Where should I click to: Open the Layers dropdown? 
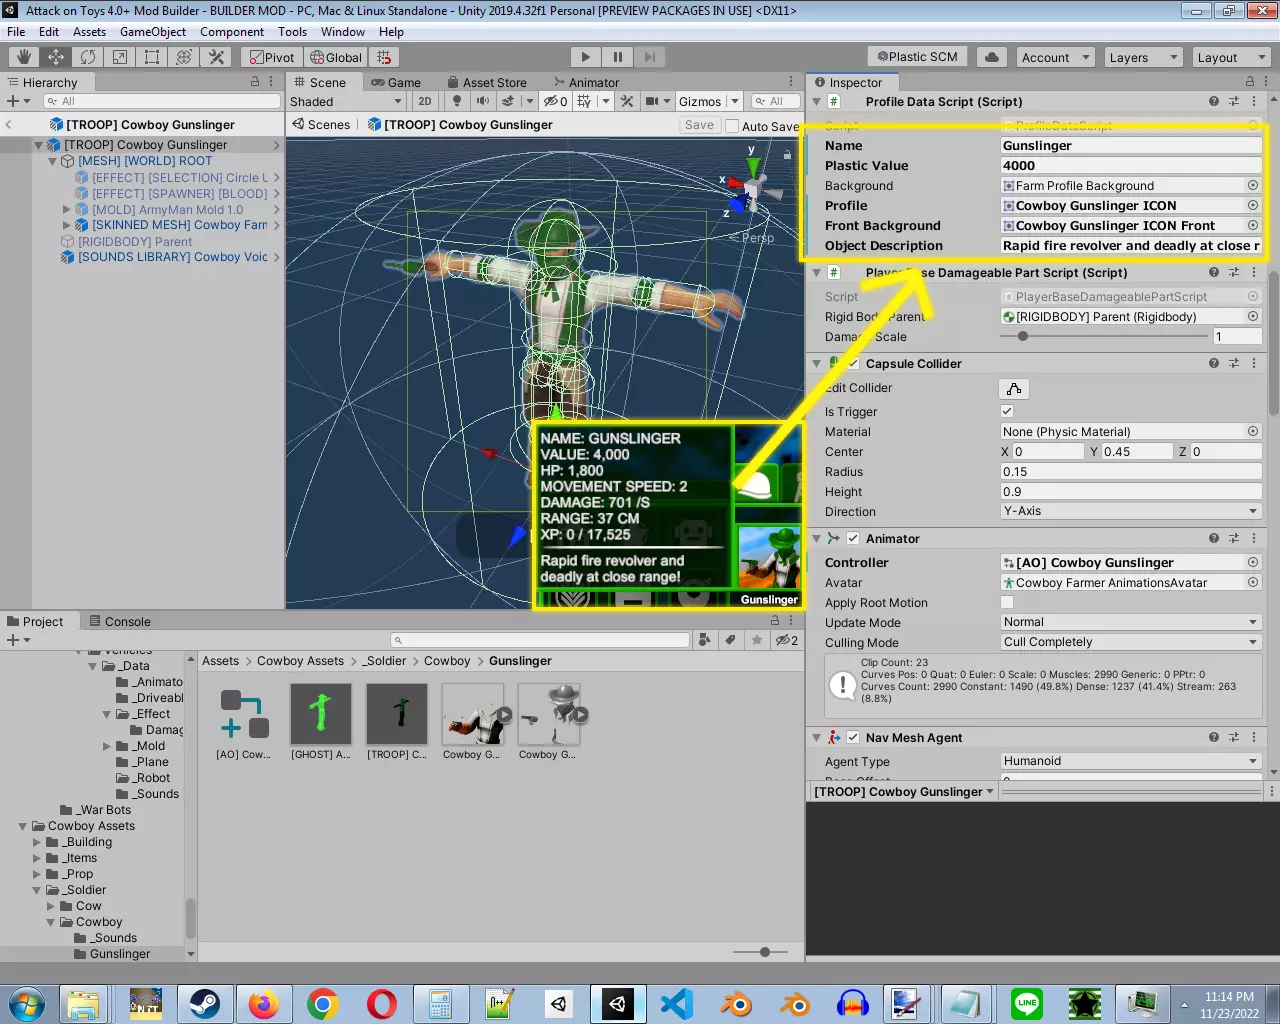click(1143, 57)
